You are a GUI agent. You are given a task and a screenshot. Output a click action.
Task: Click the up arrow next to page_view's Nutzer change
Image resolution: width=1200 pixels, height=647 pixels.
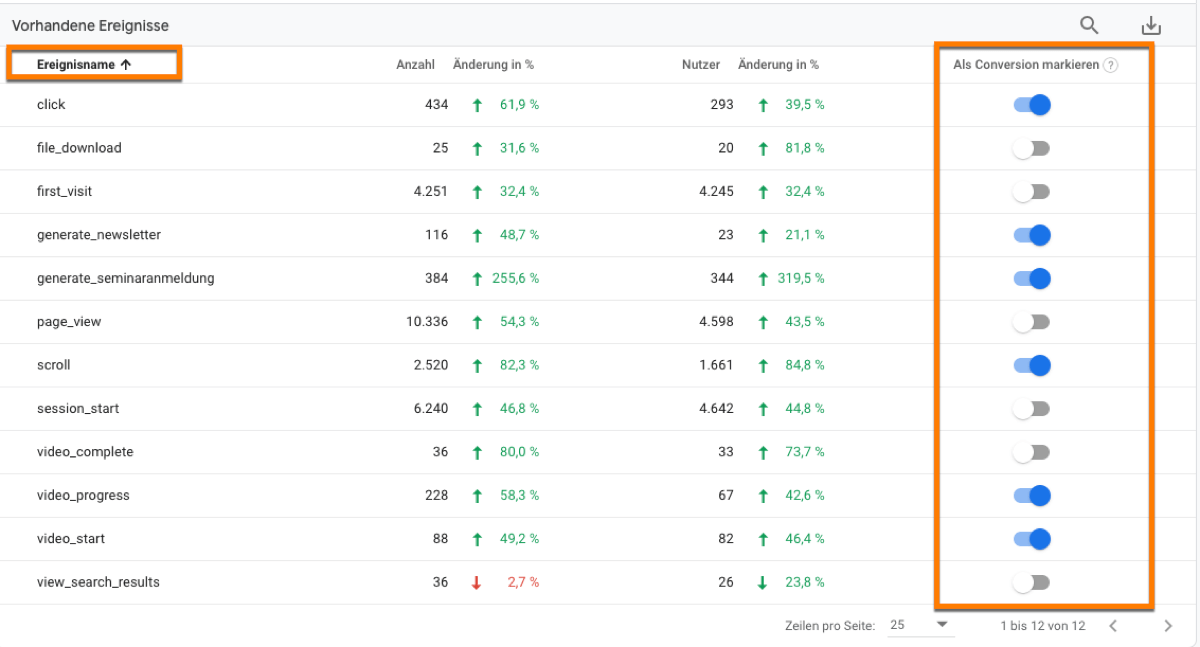[762, 321]
